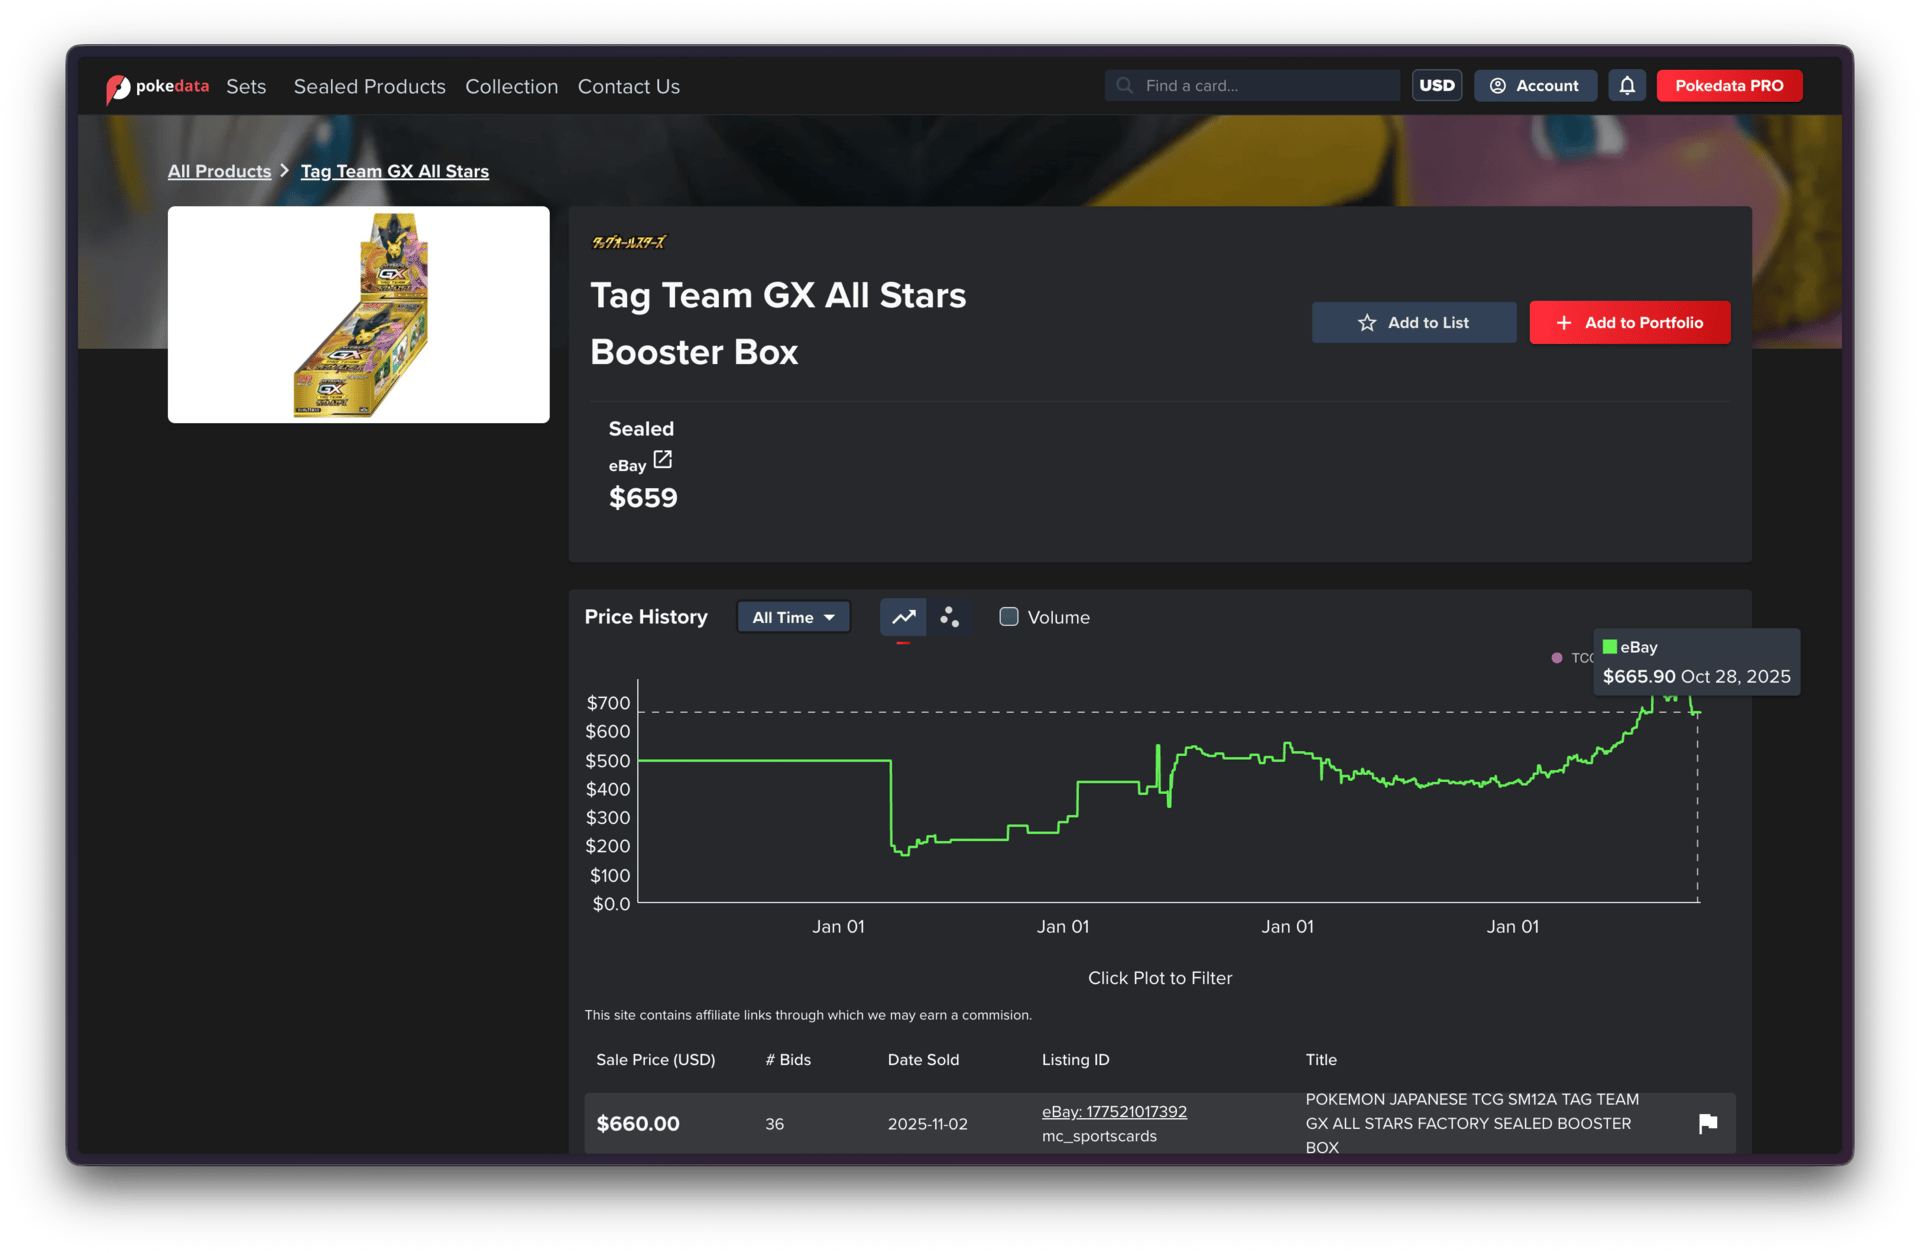This screenshot has height=1253, width=1920.
Task: Open eBay listing 177521017392 link
Action: click(x=1114, y=1111)
